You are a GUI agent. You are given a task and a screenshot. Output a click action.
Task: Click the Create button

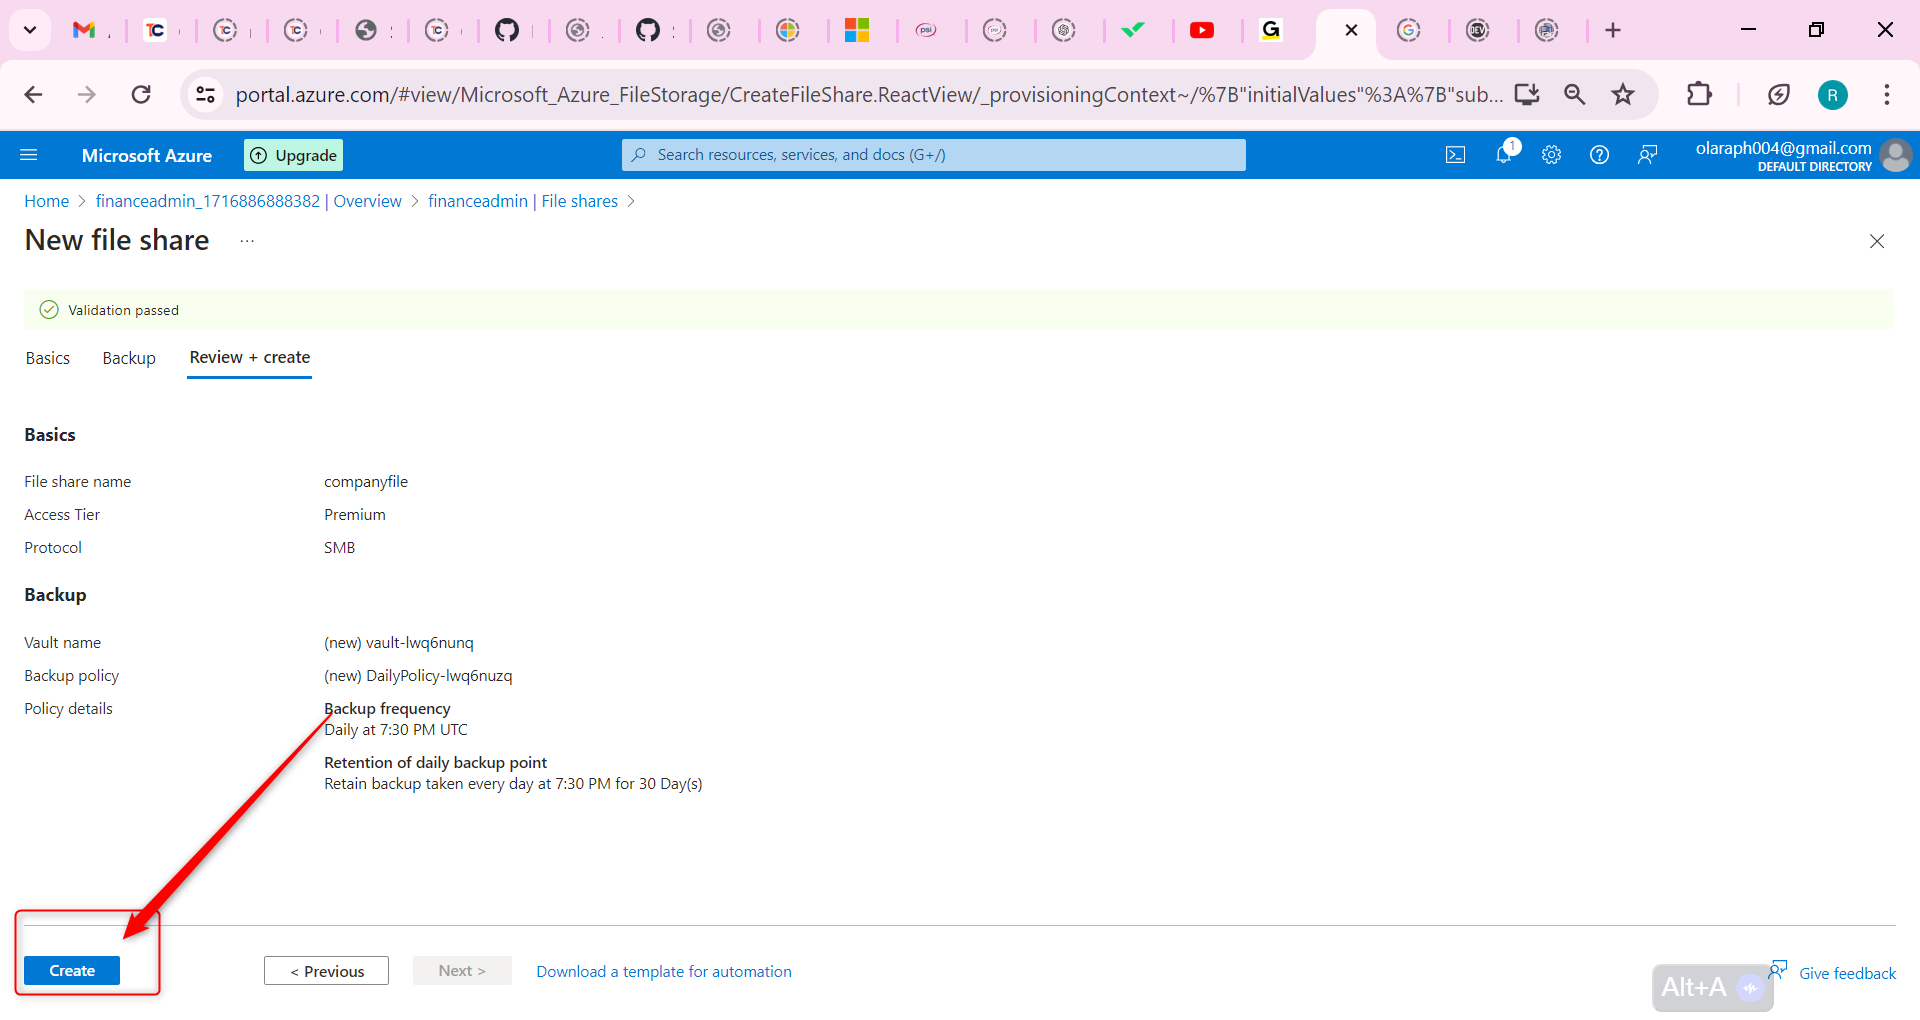[72, 971]
